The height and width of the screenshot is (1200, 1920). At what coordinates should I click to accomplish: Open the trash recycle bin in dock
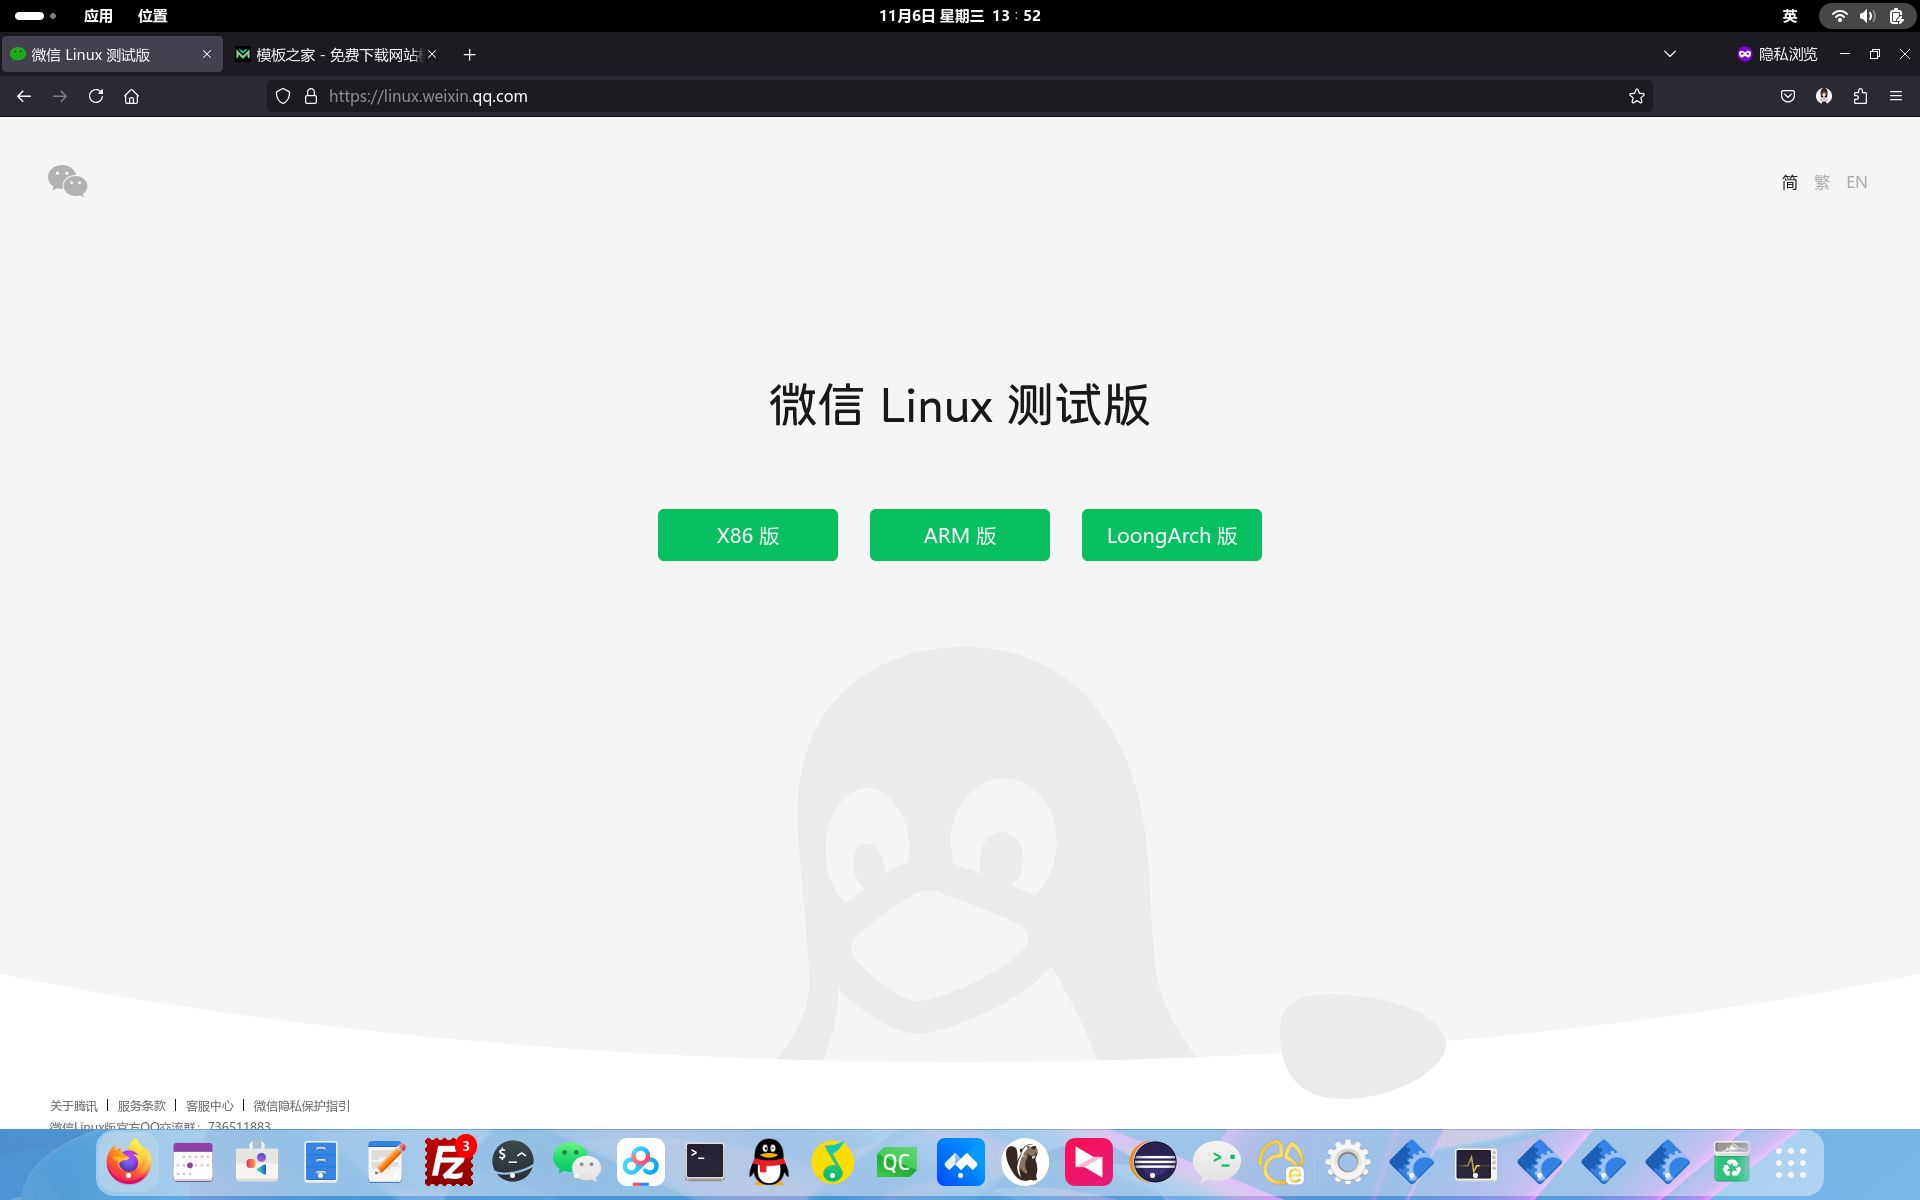pos(1731,1163)
